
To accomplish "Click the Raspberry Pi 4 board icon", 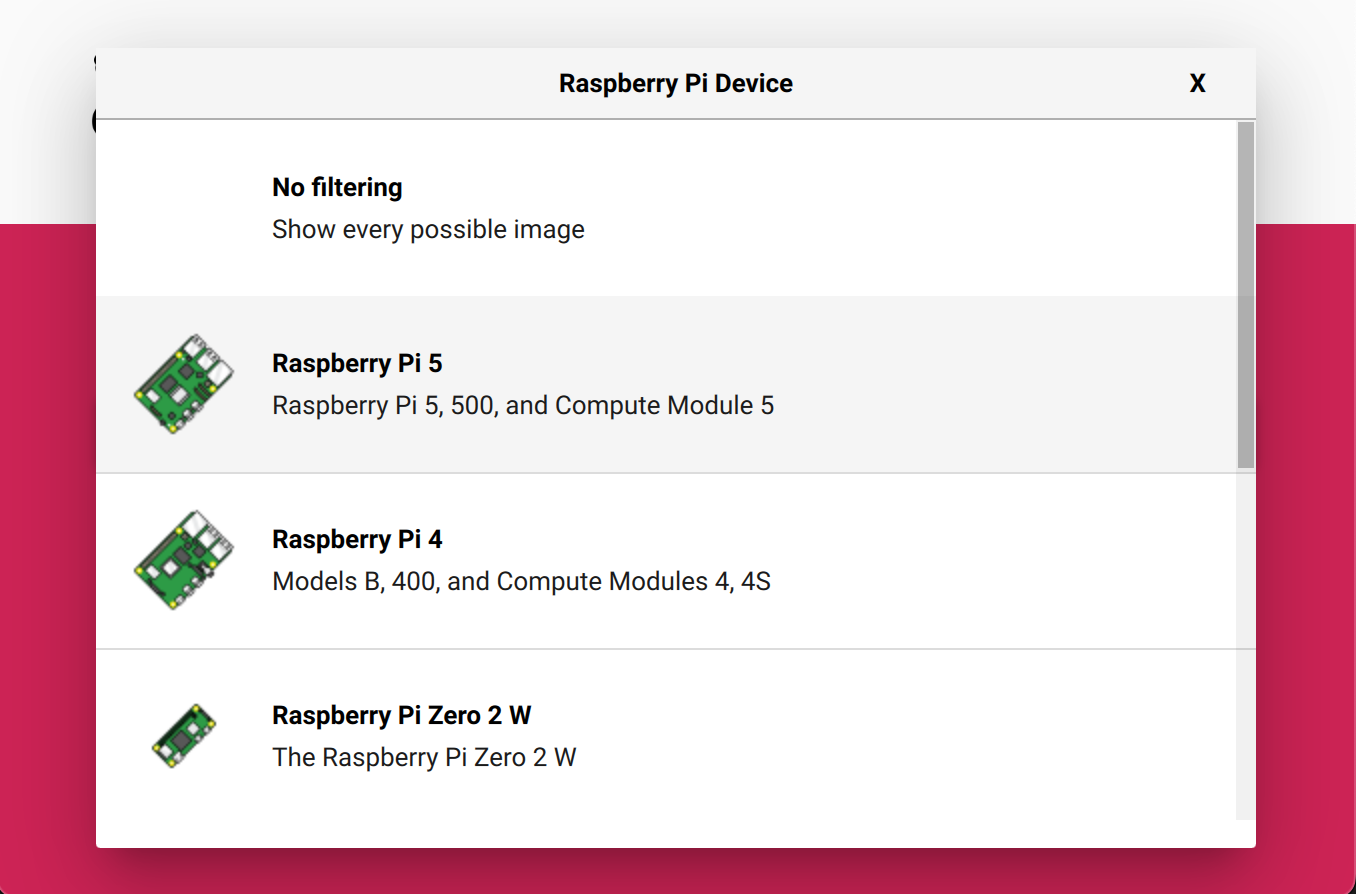I will click(184, 560).
